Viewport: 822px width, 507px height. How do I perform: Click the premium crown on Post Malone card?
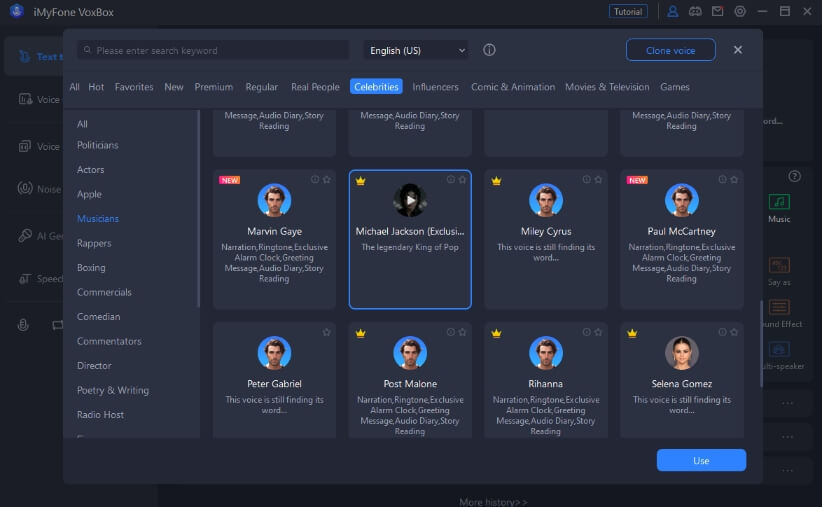click(x=360, y=333)
